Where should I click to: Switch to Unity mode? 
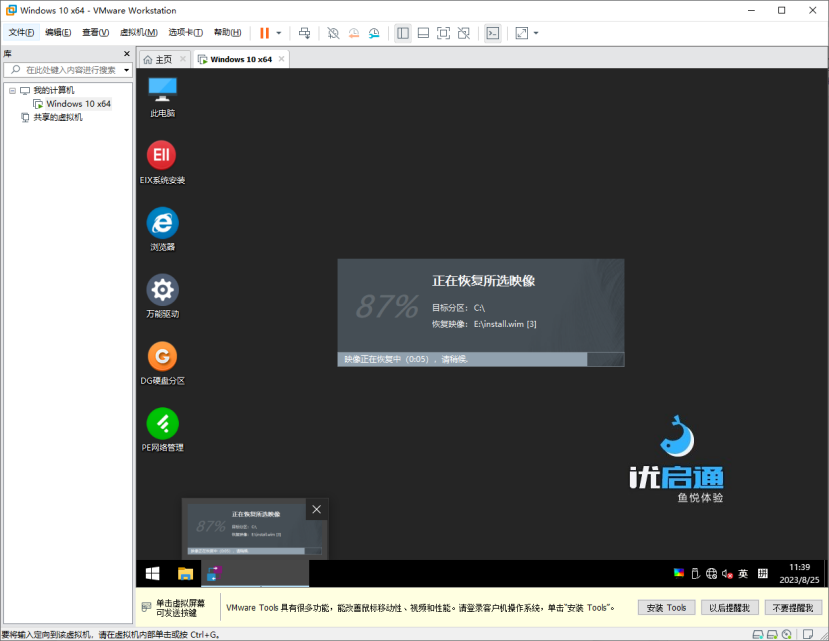[464, 33]
